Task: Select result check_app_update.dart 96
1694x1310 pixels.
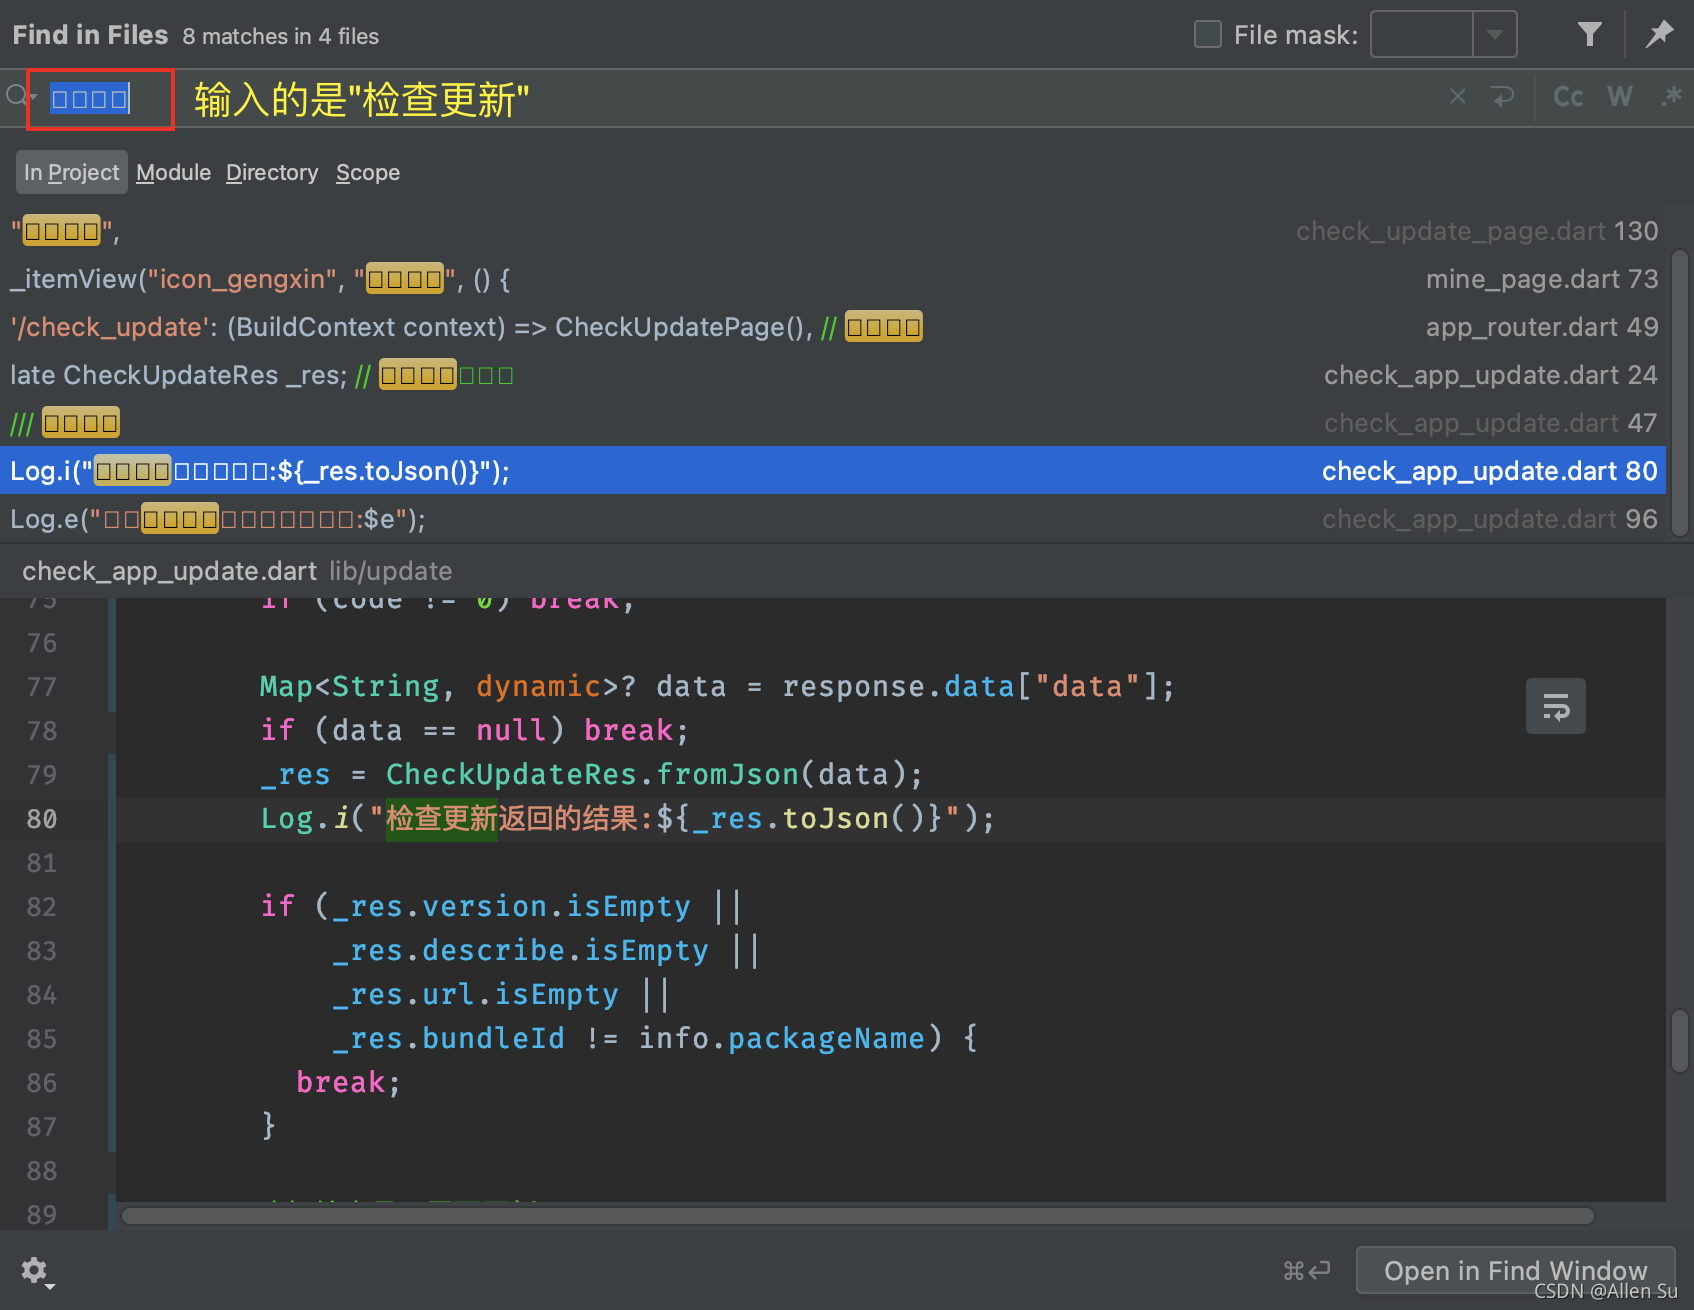Action: tap(833, 519)
